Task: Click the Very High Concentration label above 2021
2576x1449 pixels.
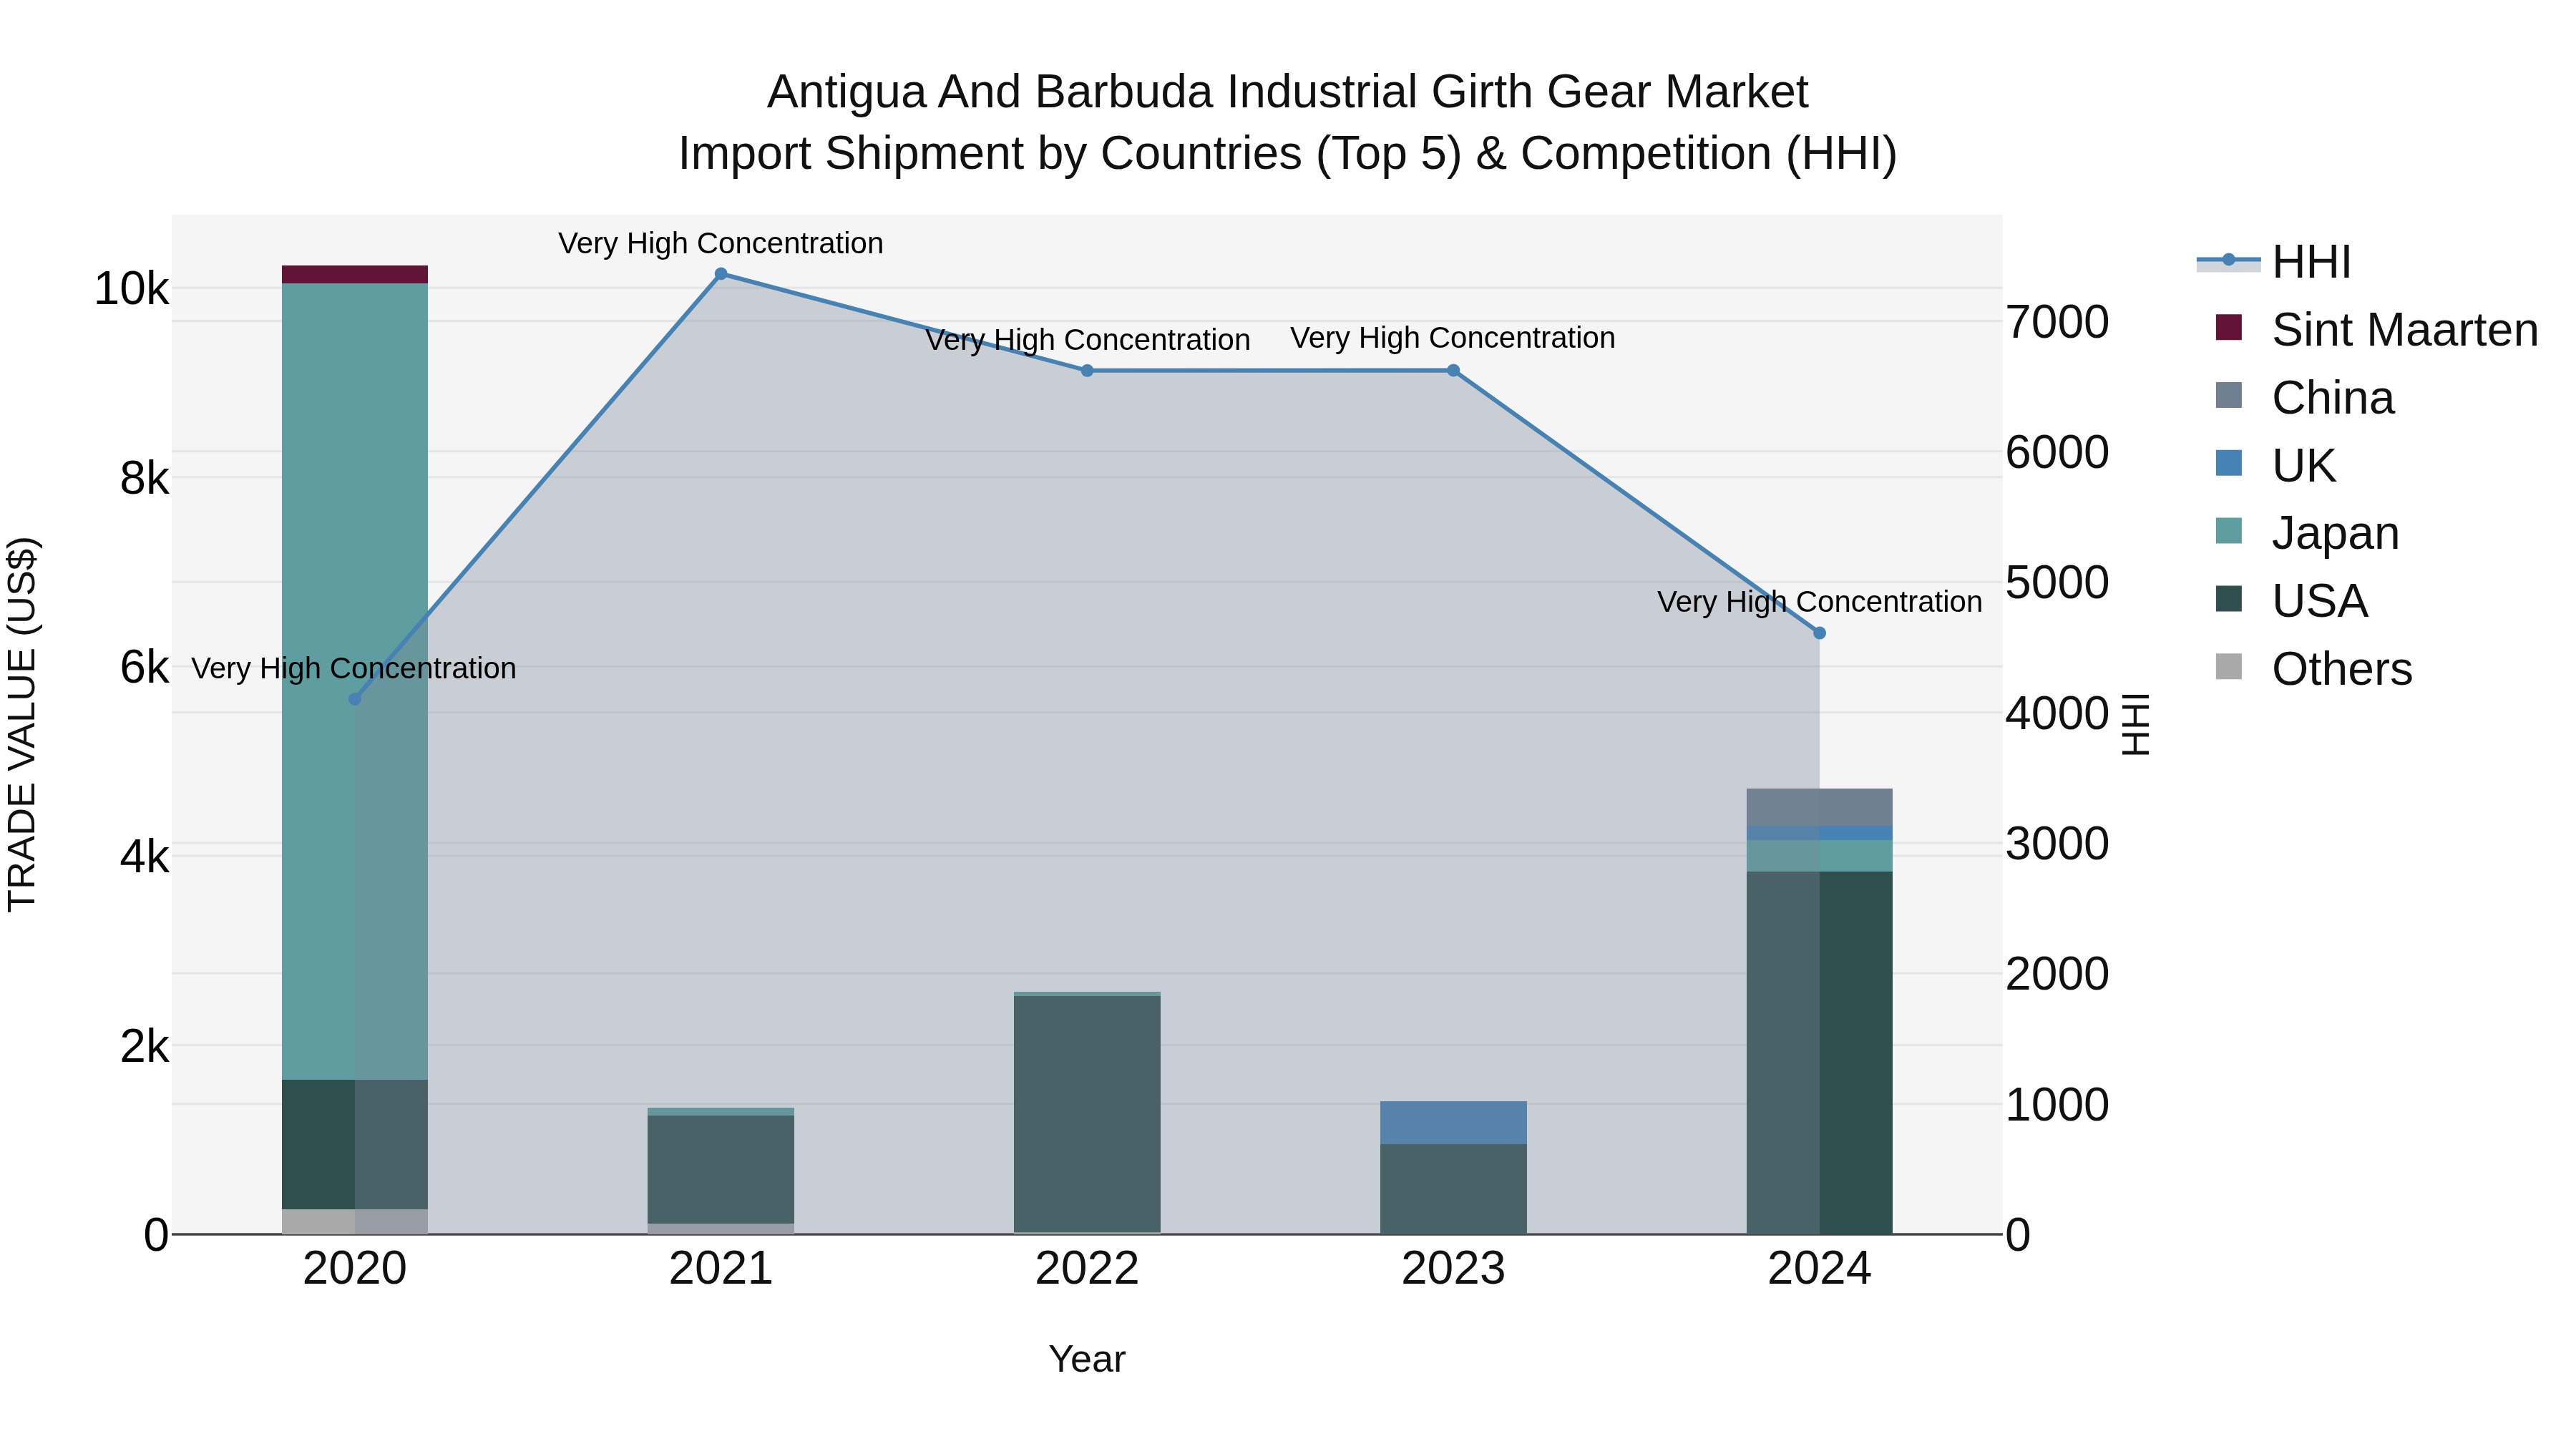Action: [721, 243]
